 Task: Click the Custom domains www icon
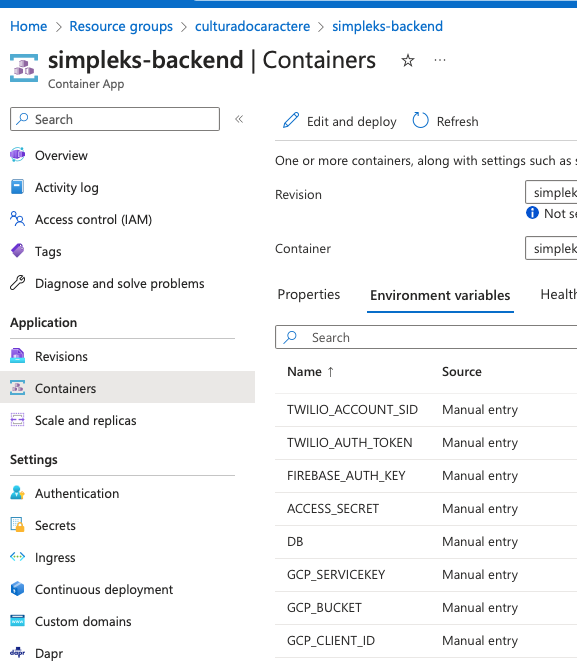click(x=17, y=621)
